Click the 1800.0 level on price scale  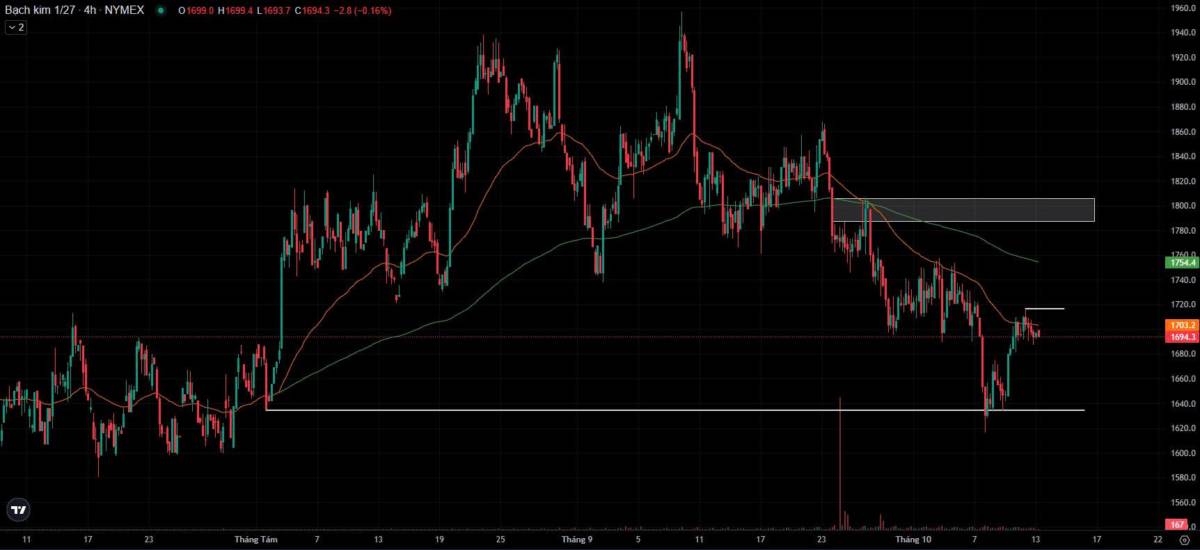click(x=1183, y=206)
